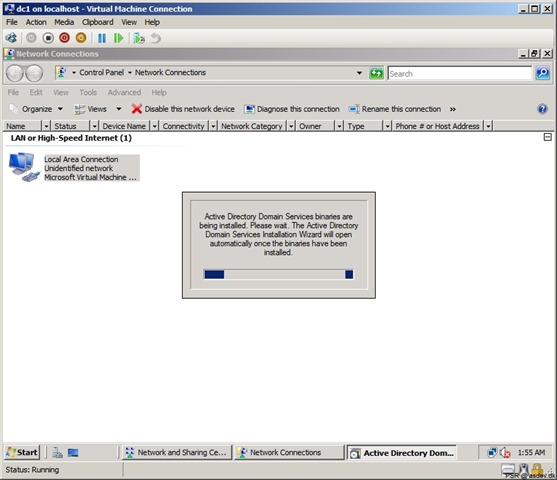Sort by Phone # or Host Address column
The image size is (557, 480).
pos(437,126)
